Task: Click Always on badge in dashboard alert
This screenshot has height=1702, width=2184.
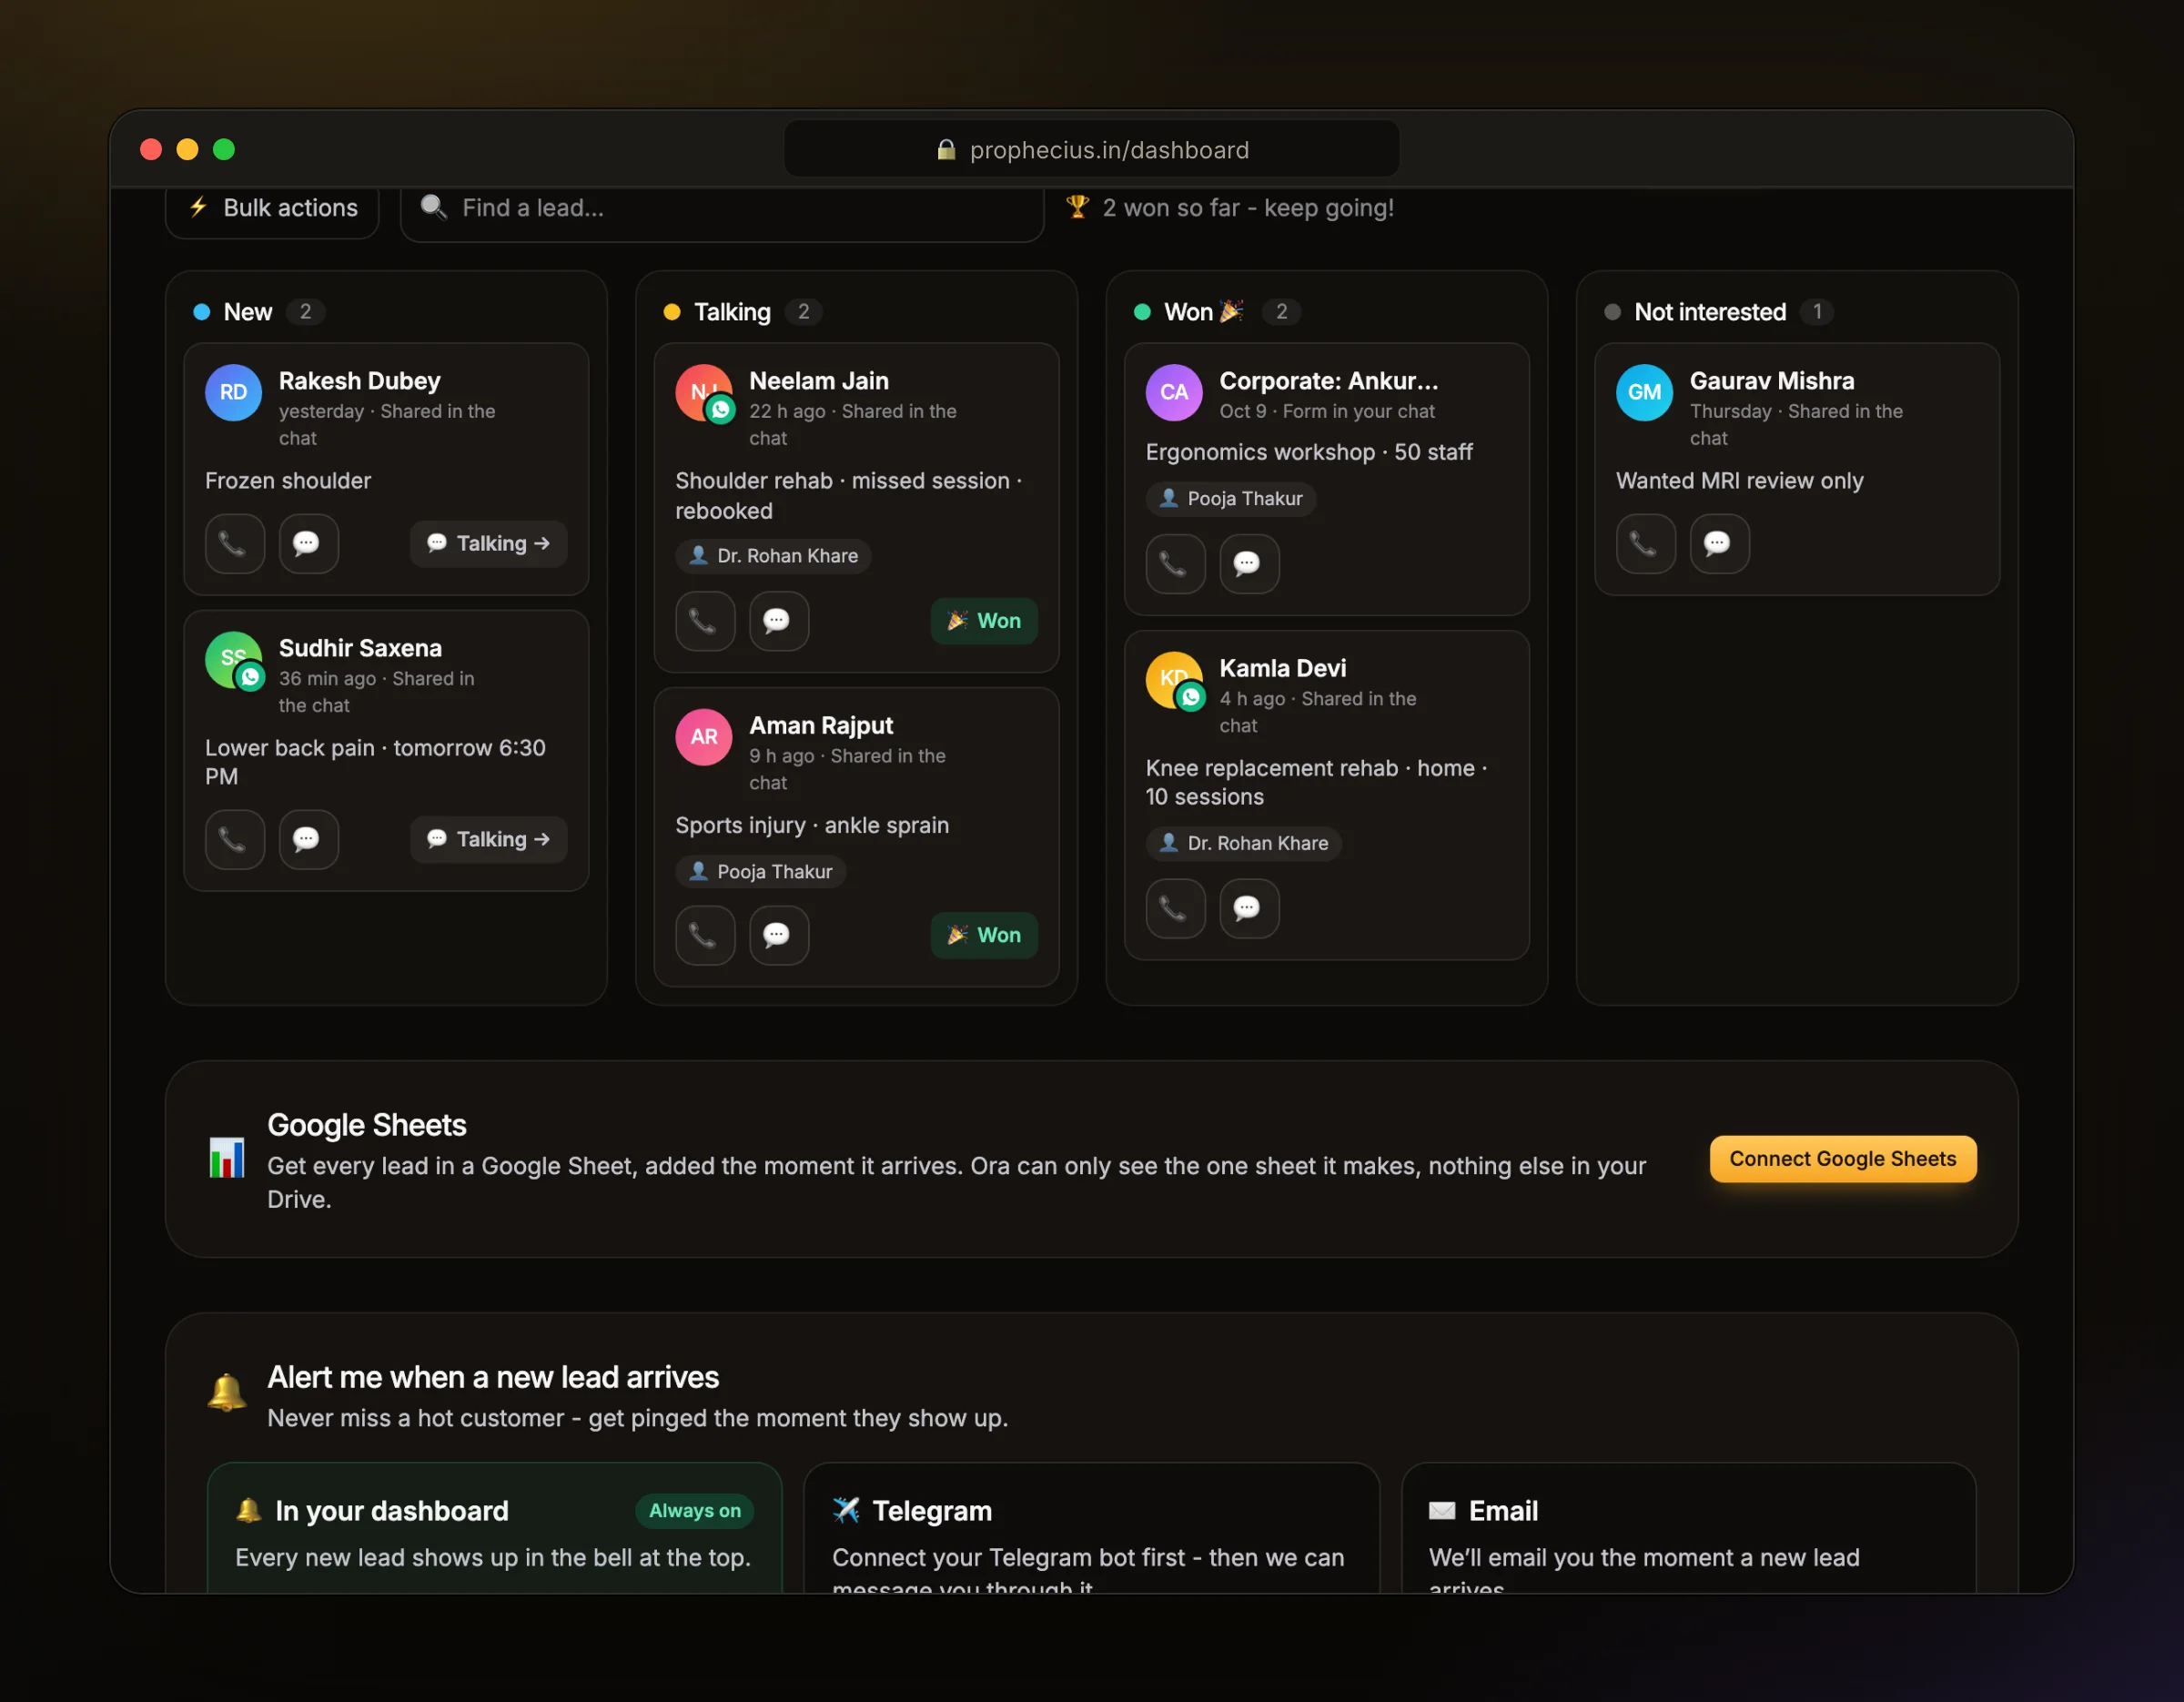Action: [x=695, y=1511]
